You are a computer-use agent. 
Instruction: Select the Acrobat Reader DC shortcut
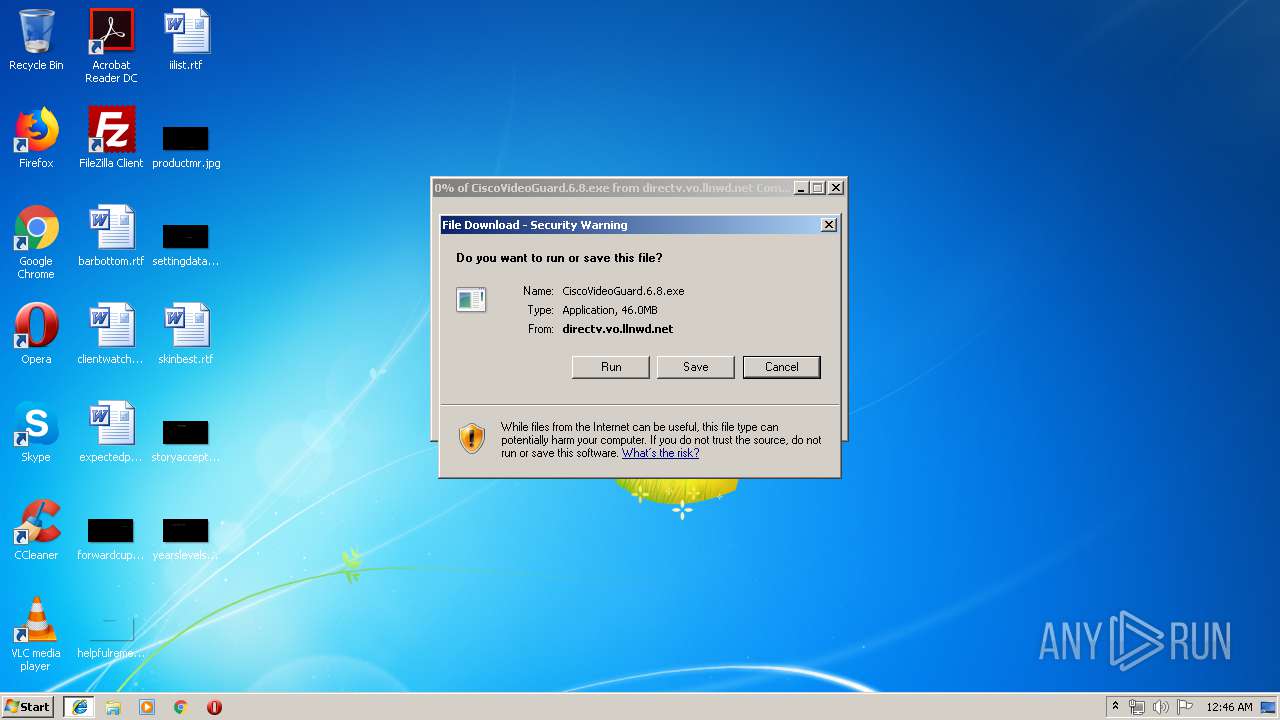pyautogui.click(x=111, y=46)
